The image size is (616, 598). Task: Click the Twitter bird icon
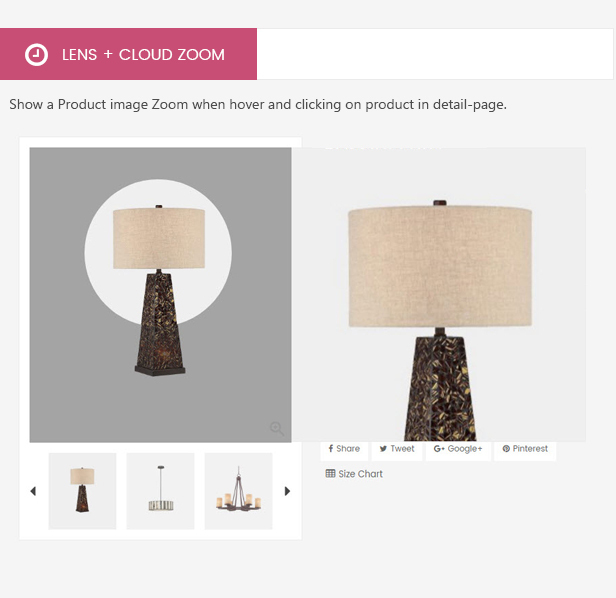click(383, 449)
